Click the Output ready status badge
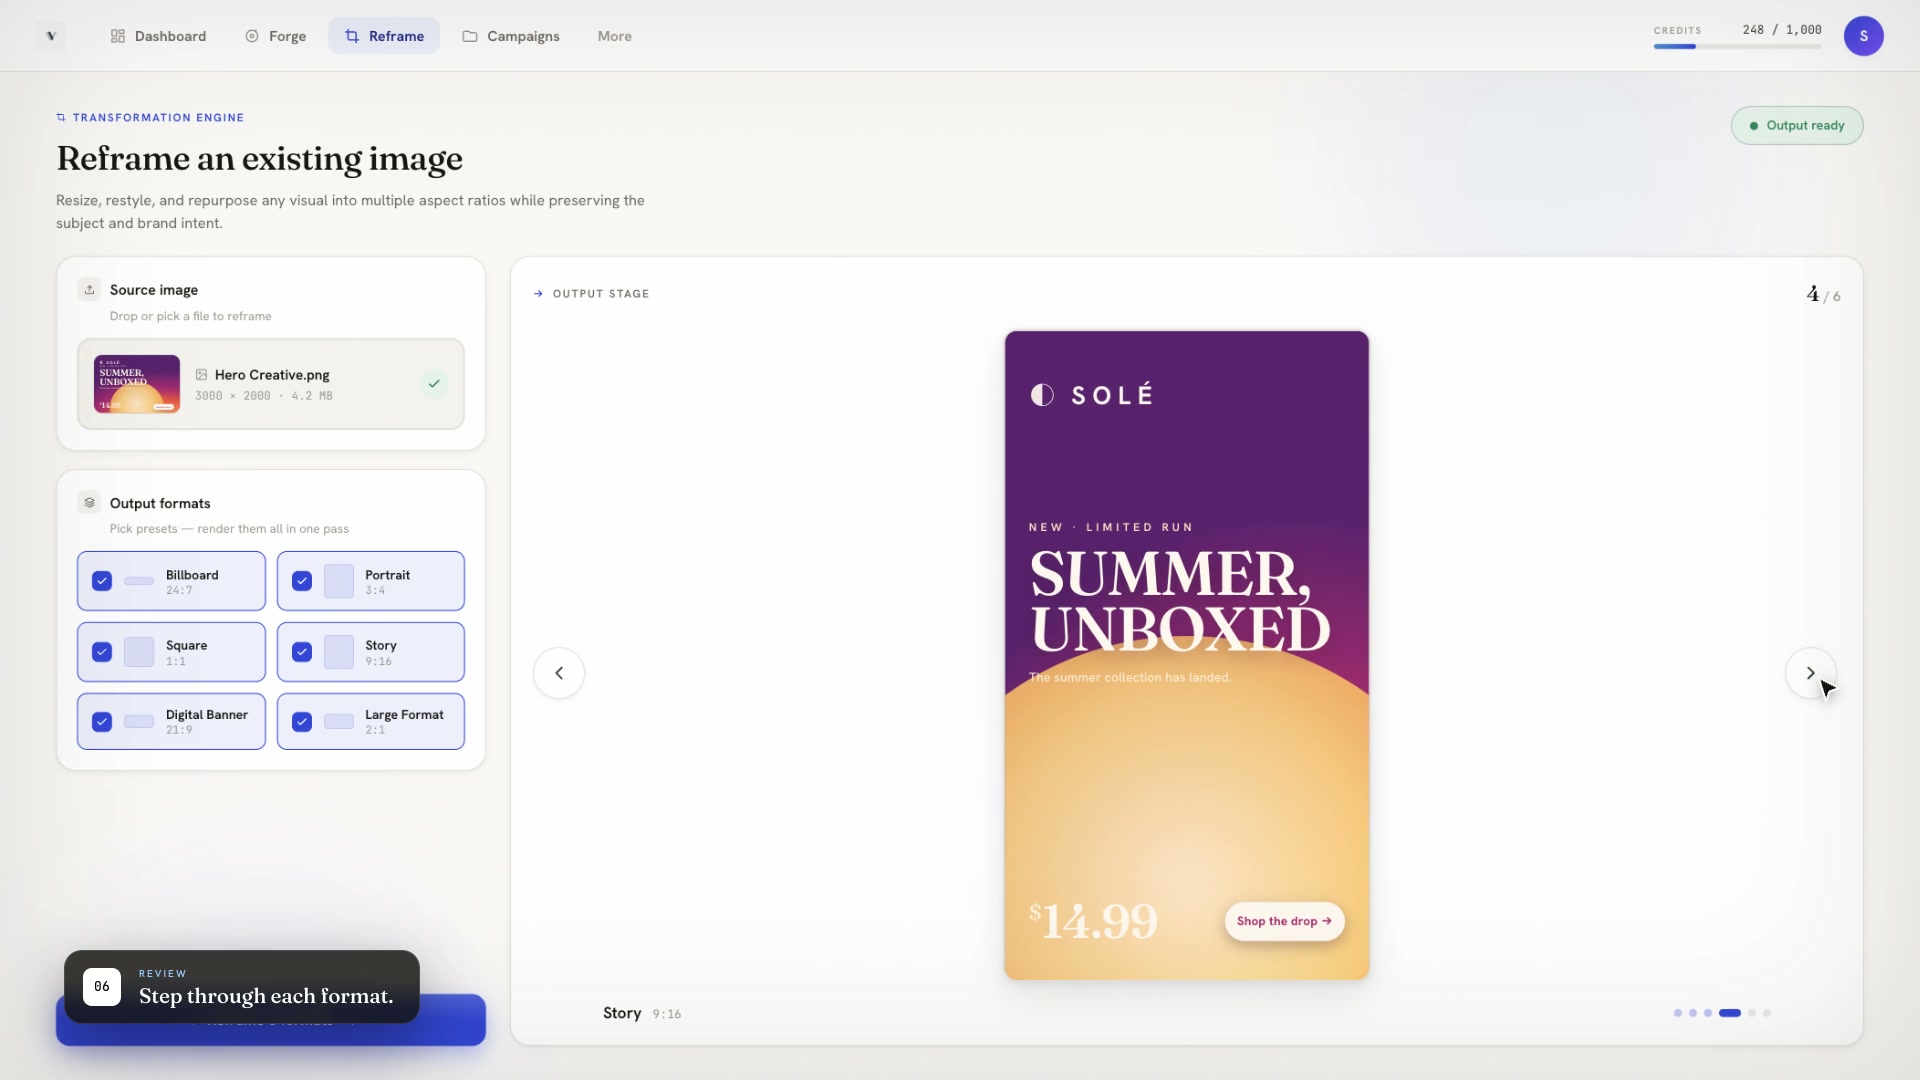The height and width of the screenshot is (1080, 1920). point(1797,126)
